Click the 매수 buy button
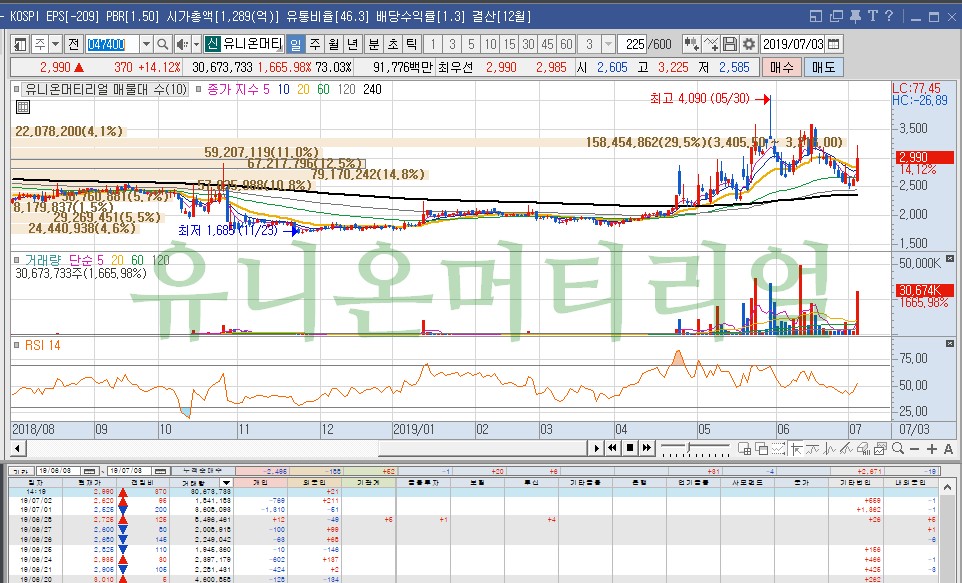962x583 pixels. point(782,67)
